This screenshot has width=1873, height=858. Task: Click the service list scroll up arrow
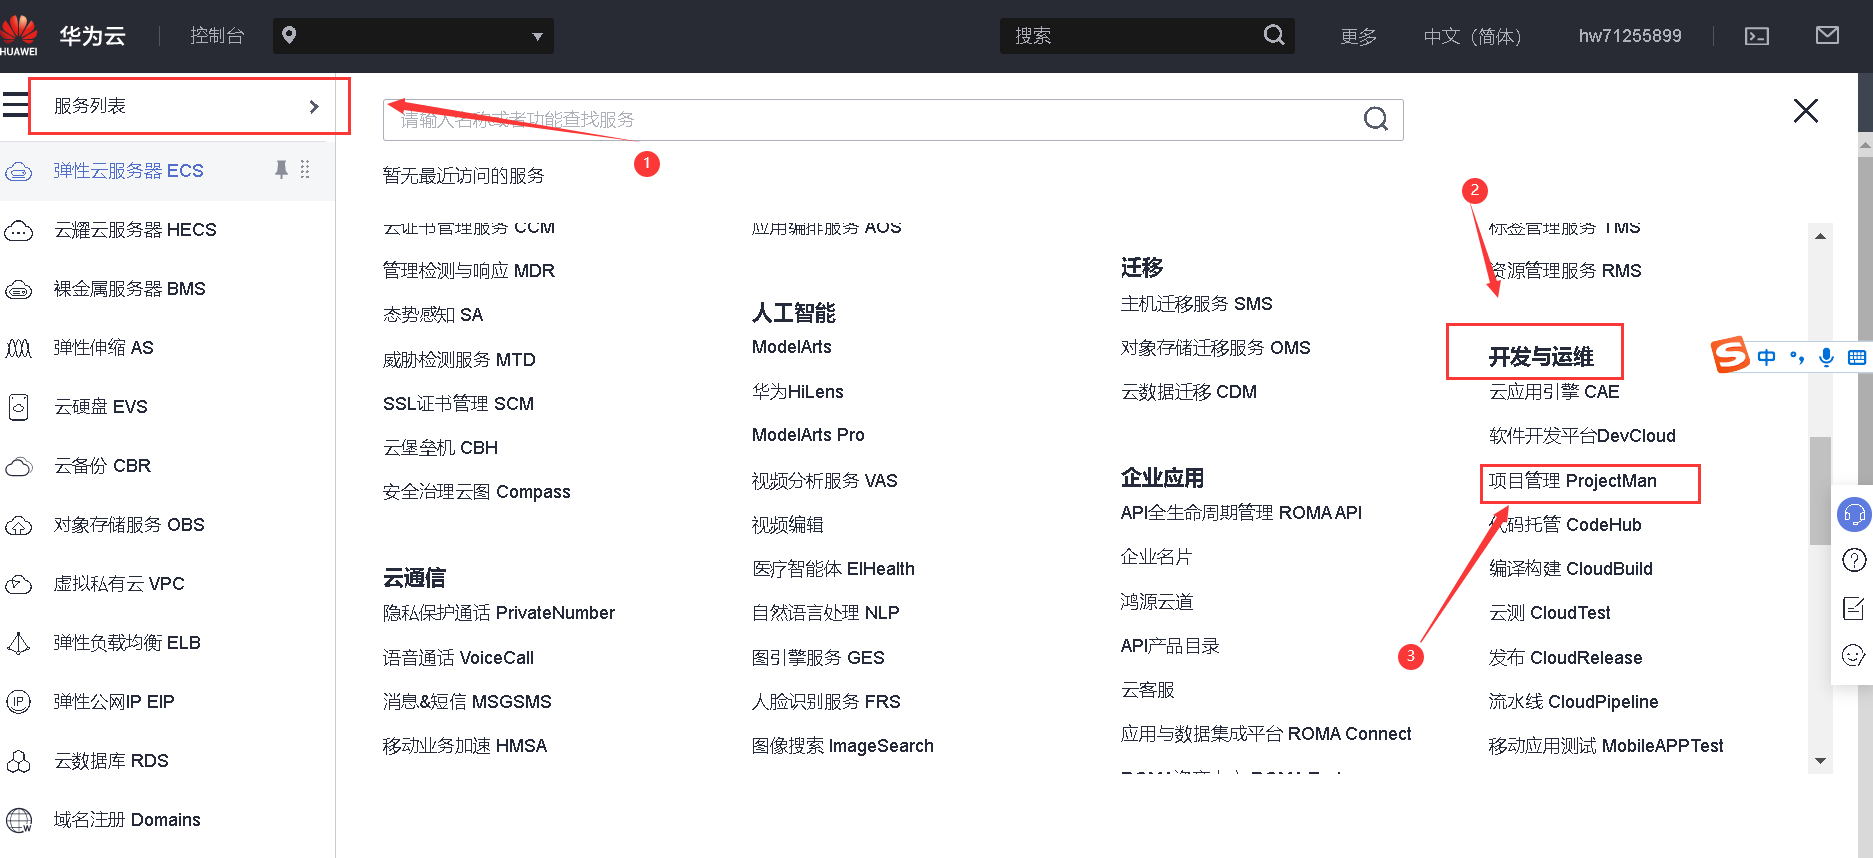[x=1820, y=236]
